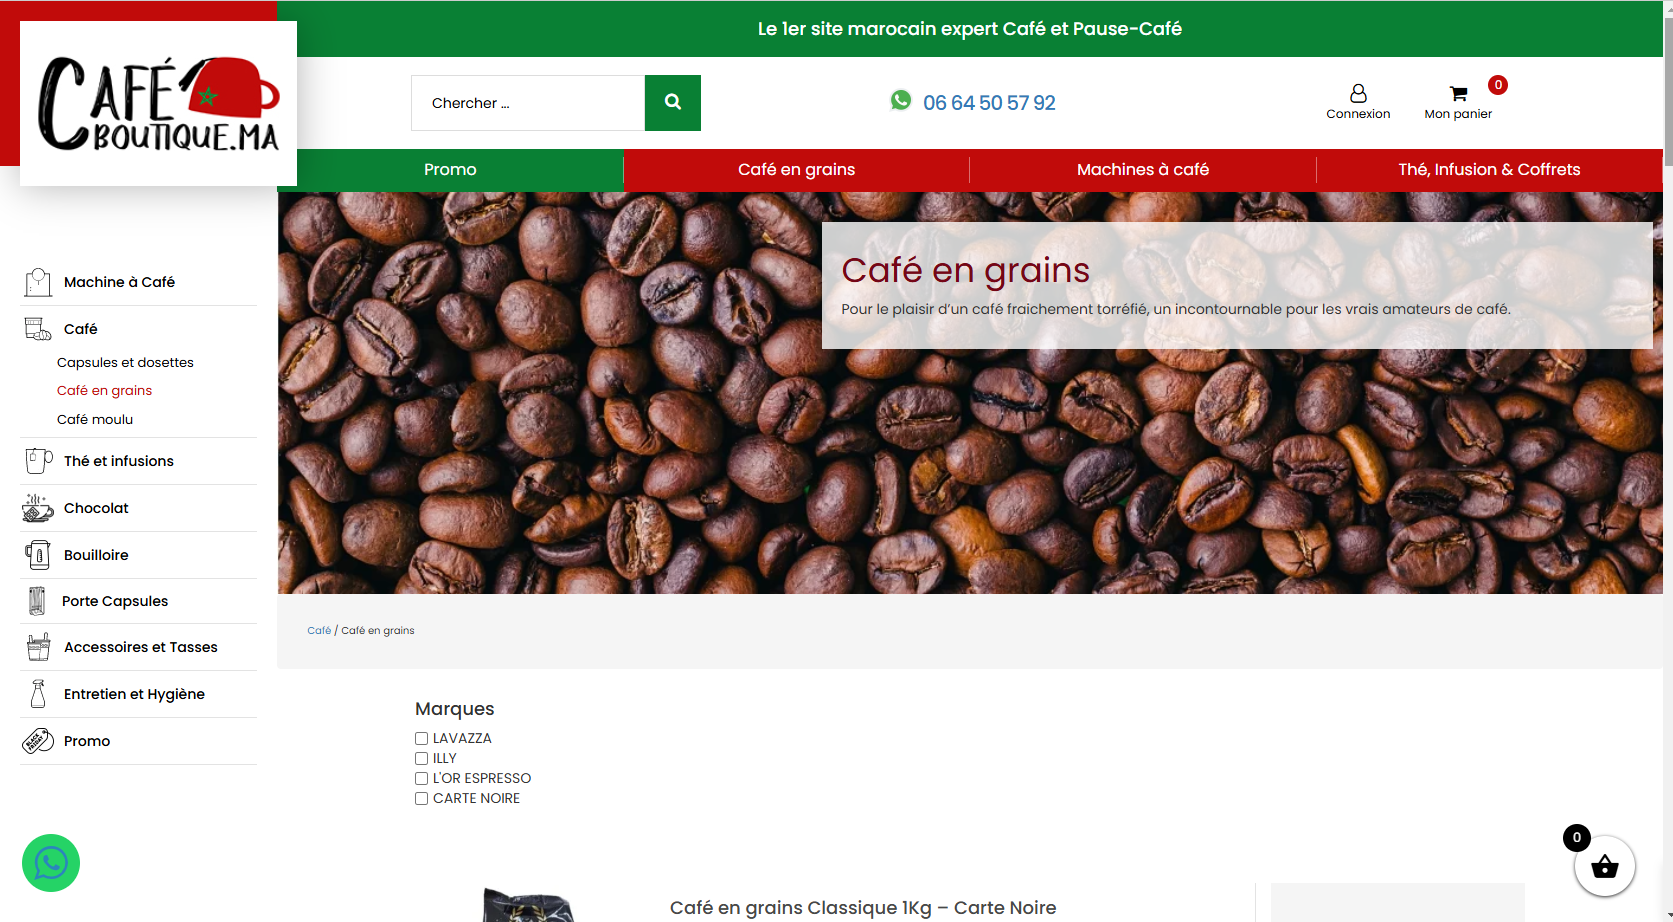
Task: Open Thé, Infusion & Coffrets menu
Action: click(x=1488, y=170)
